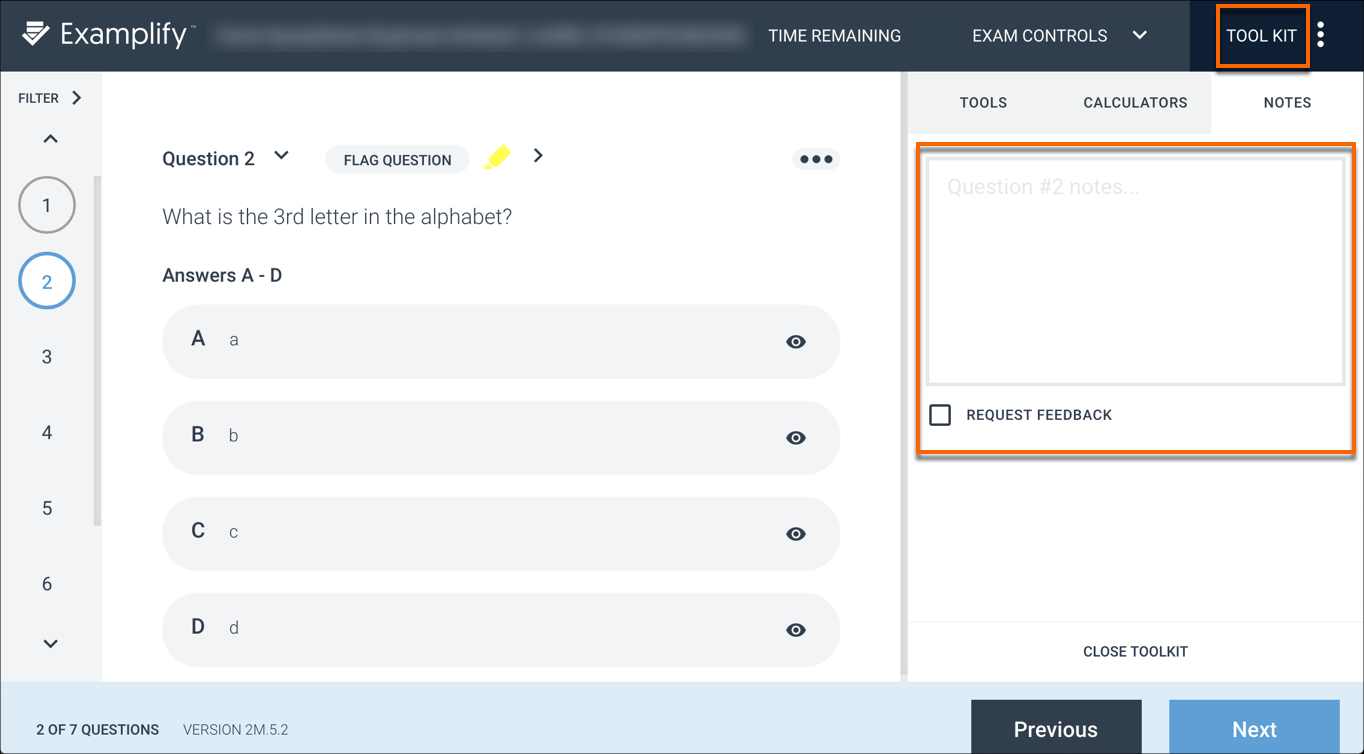The height and width of the screenshot is (754, 1364).
Task: Collapse question navigator with up chevron
Action: pos(49,138)
